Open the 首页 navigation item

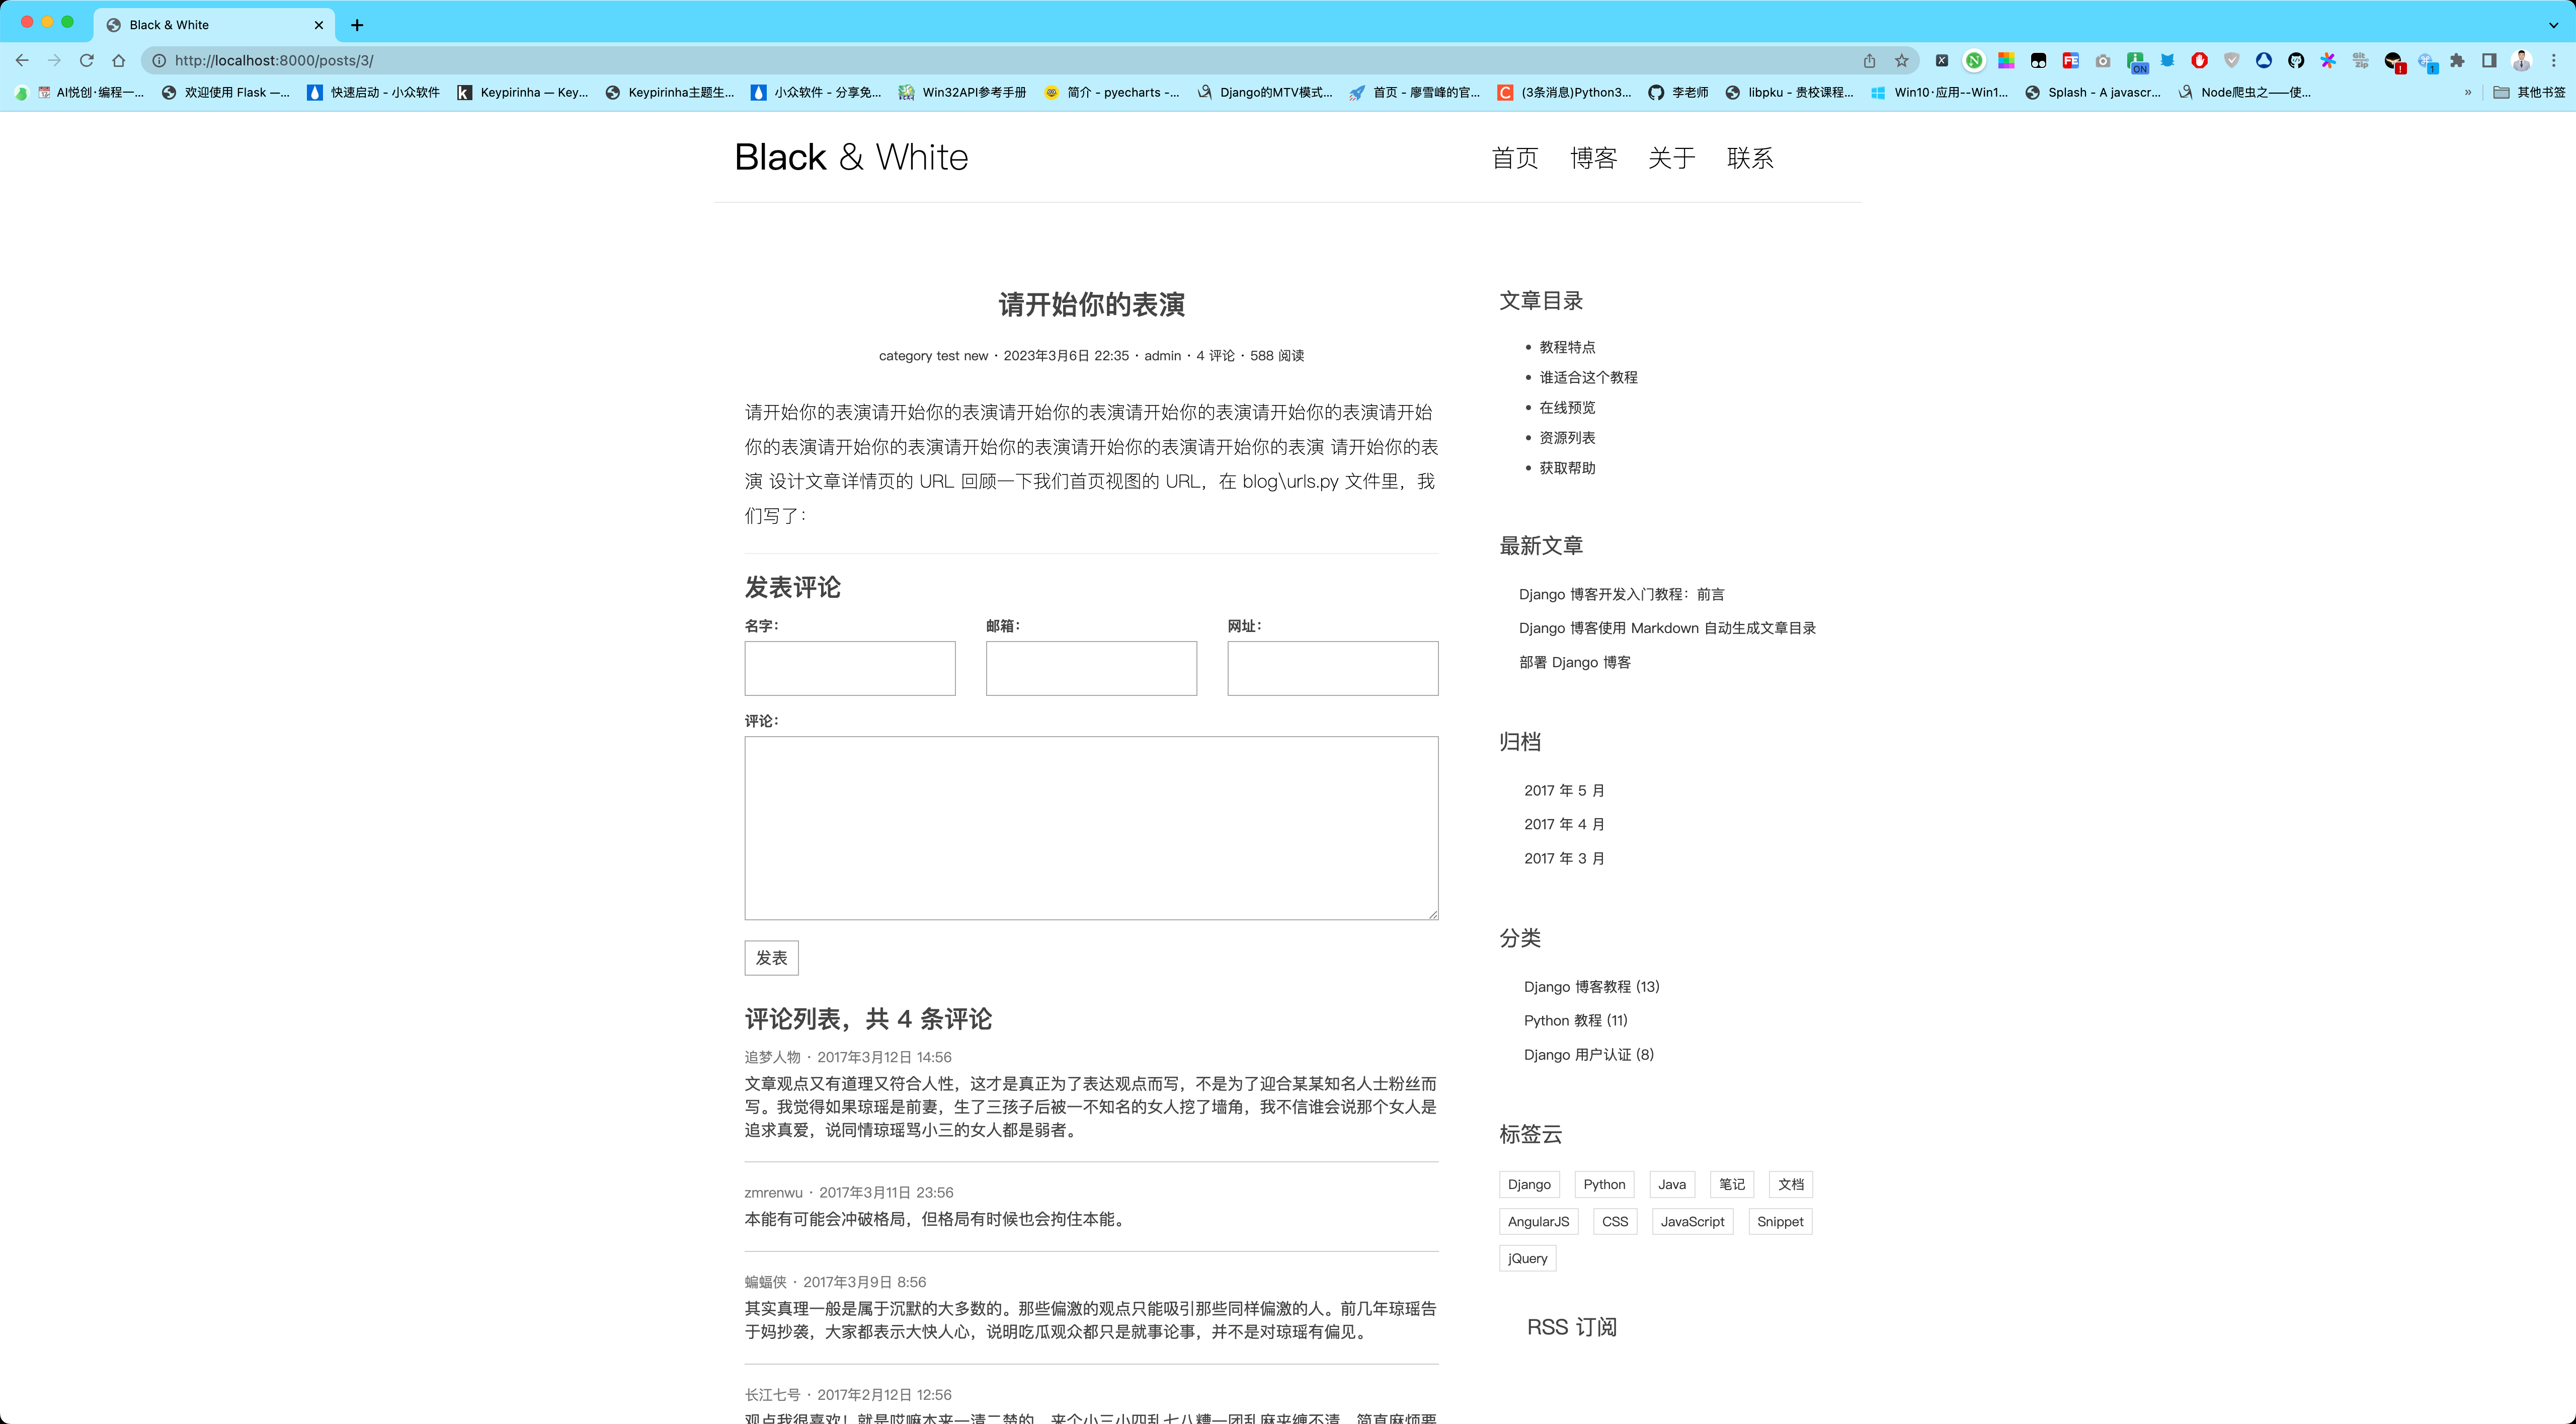(1515, 158)
